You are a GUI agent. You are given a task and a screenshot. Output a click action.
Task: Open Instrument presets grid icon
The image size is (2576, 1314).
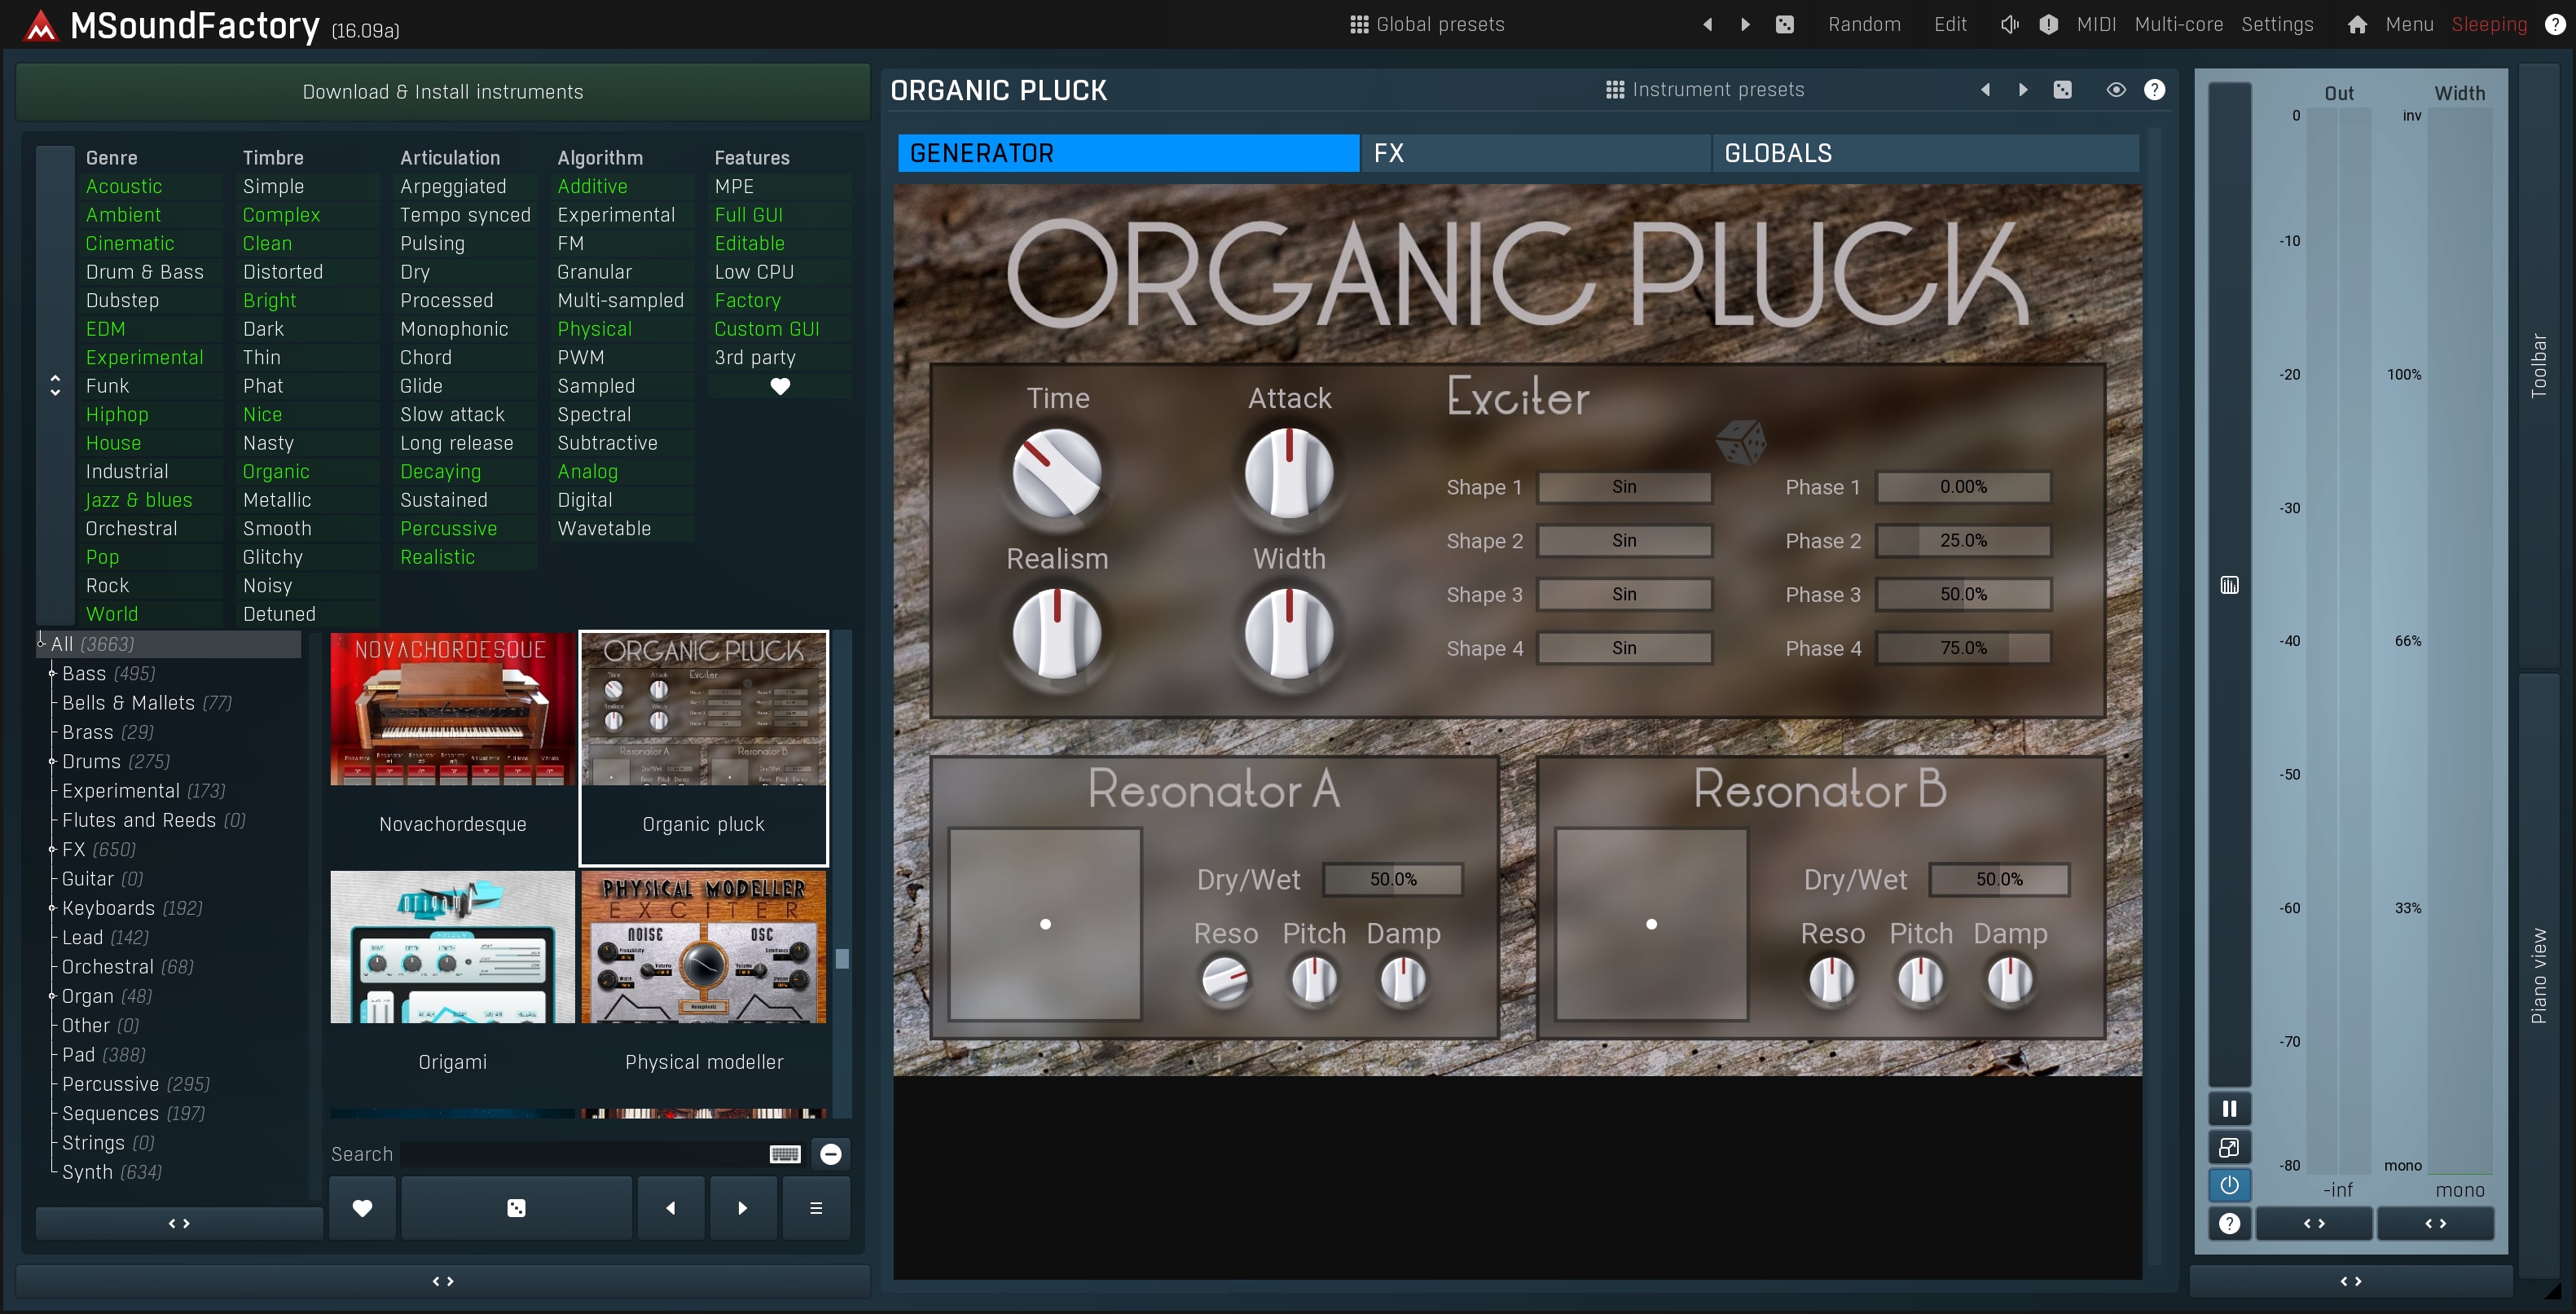1614,90
